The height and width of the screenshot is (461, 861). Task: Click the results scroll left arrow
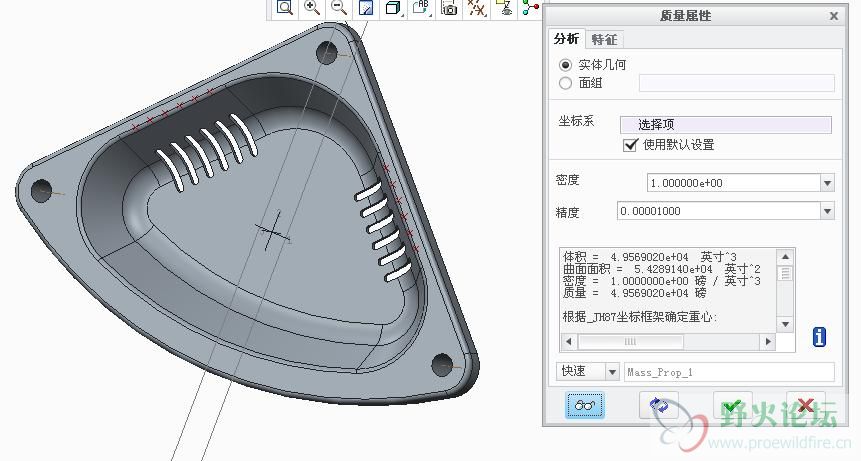coord(568,341)
